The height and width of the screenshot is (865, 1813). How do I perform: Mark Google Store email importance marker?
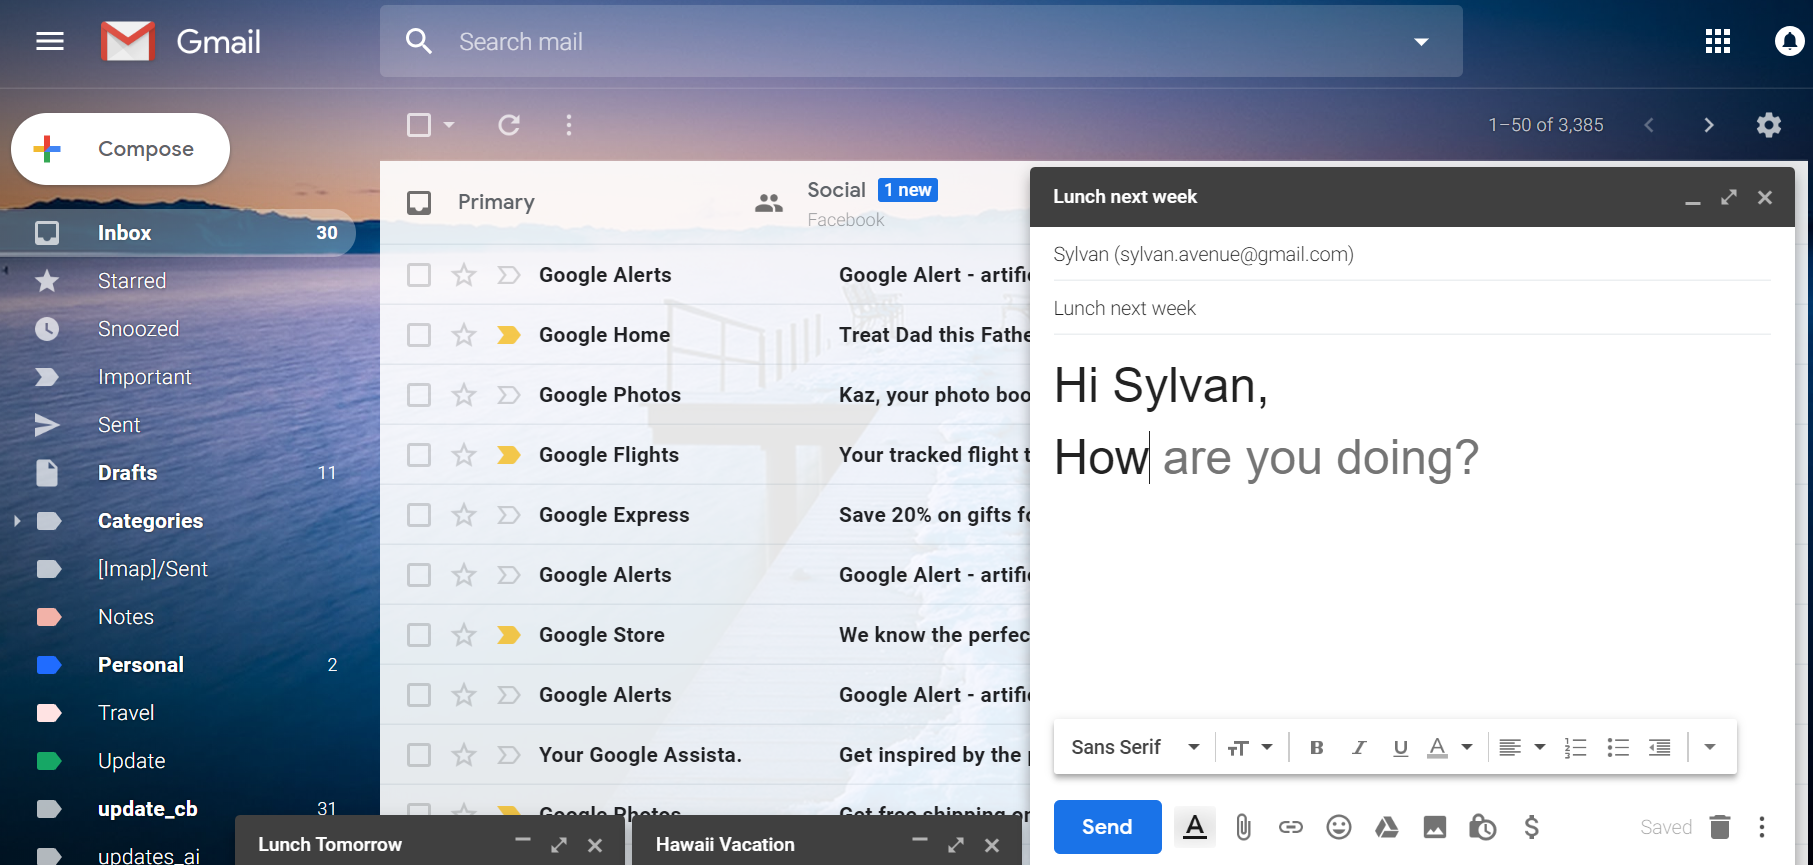(509, 635)
